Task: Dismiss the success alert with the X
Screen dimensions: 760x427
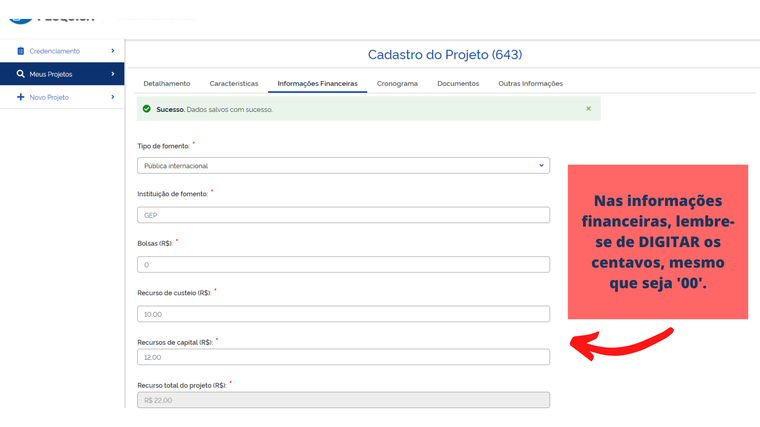Action: [588, 108]
